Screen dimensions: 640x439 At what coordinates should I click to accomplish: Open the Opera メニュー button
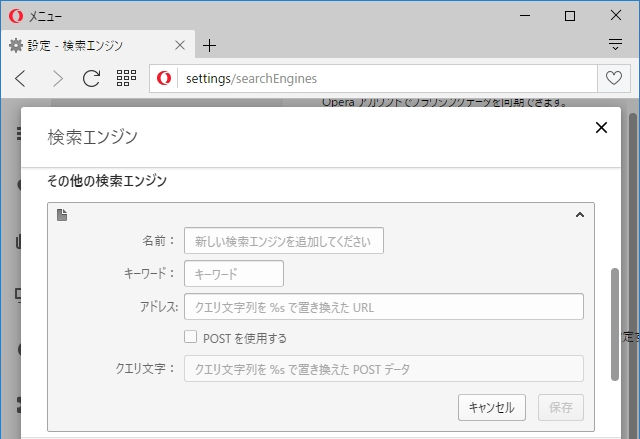(36, 16)
